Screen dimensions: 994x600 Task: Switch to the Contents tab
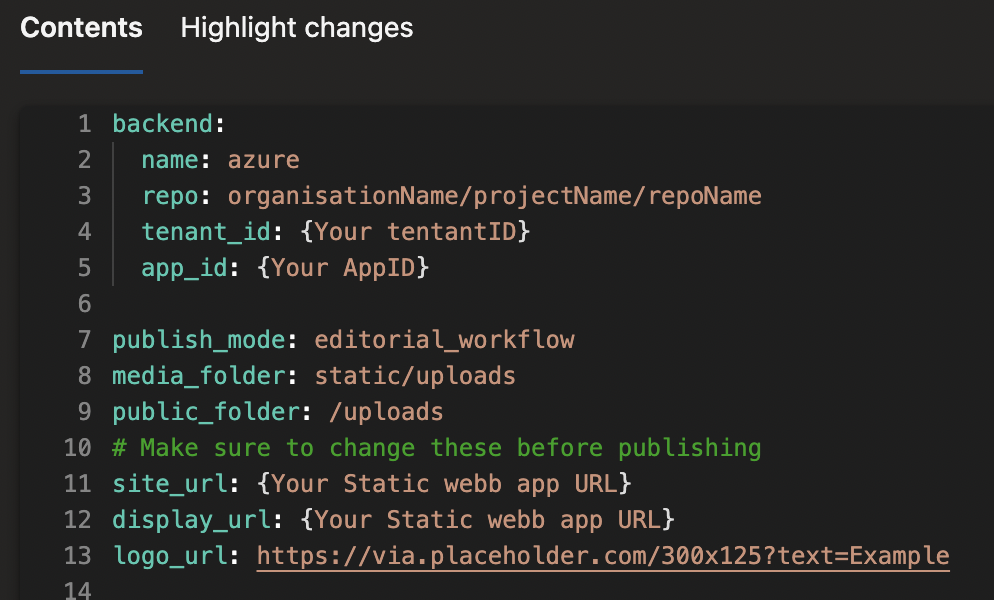point(81,28)
